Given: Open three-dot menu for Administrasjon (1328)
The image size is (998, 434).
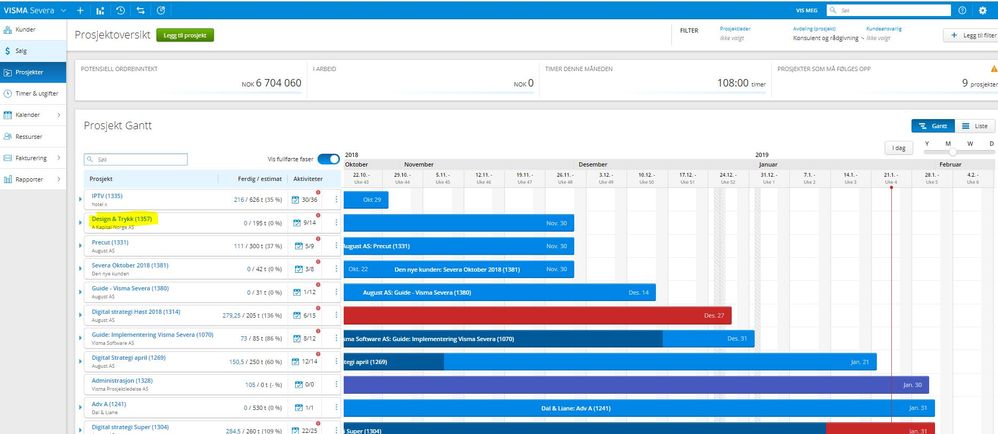Looking at the screenshot, I should click(336, 384).
